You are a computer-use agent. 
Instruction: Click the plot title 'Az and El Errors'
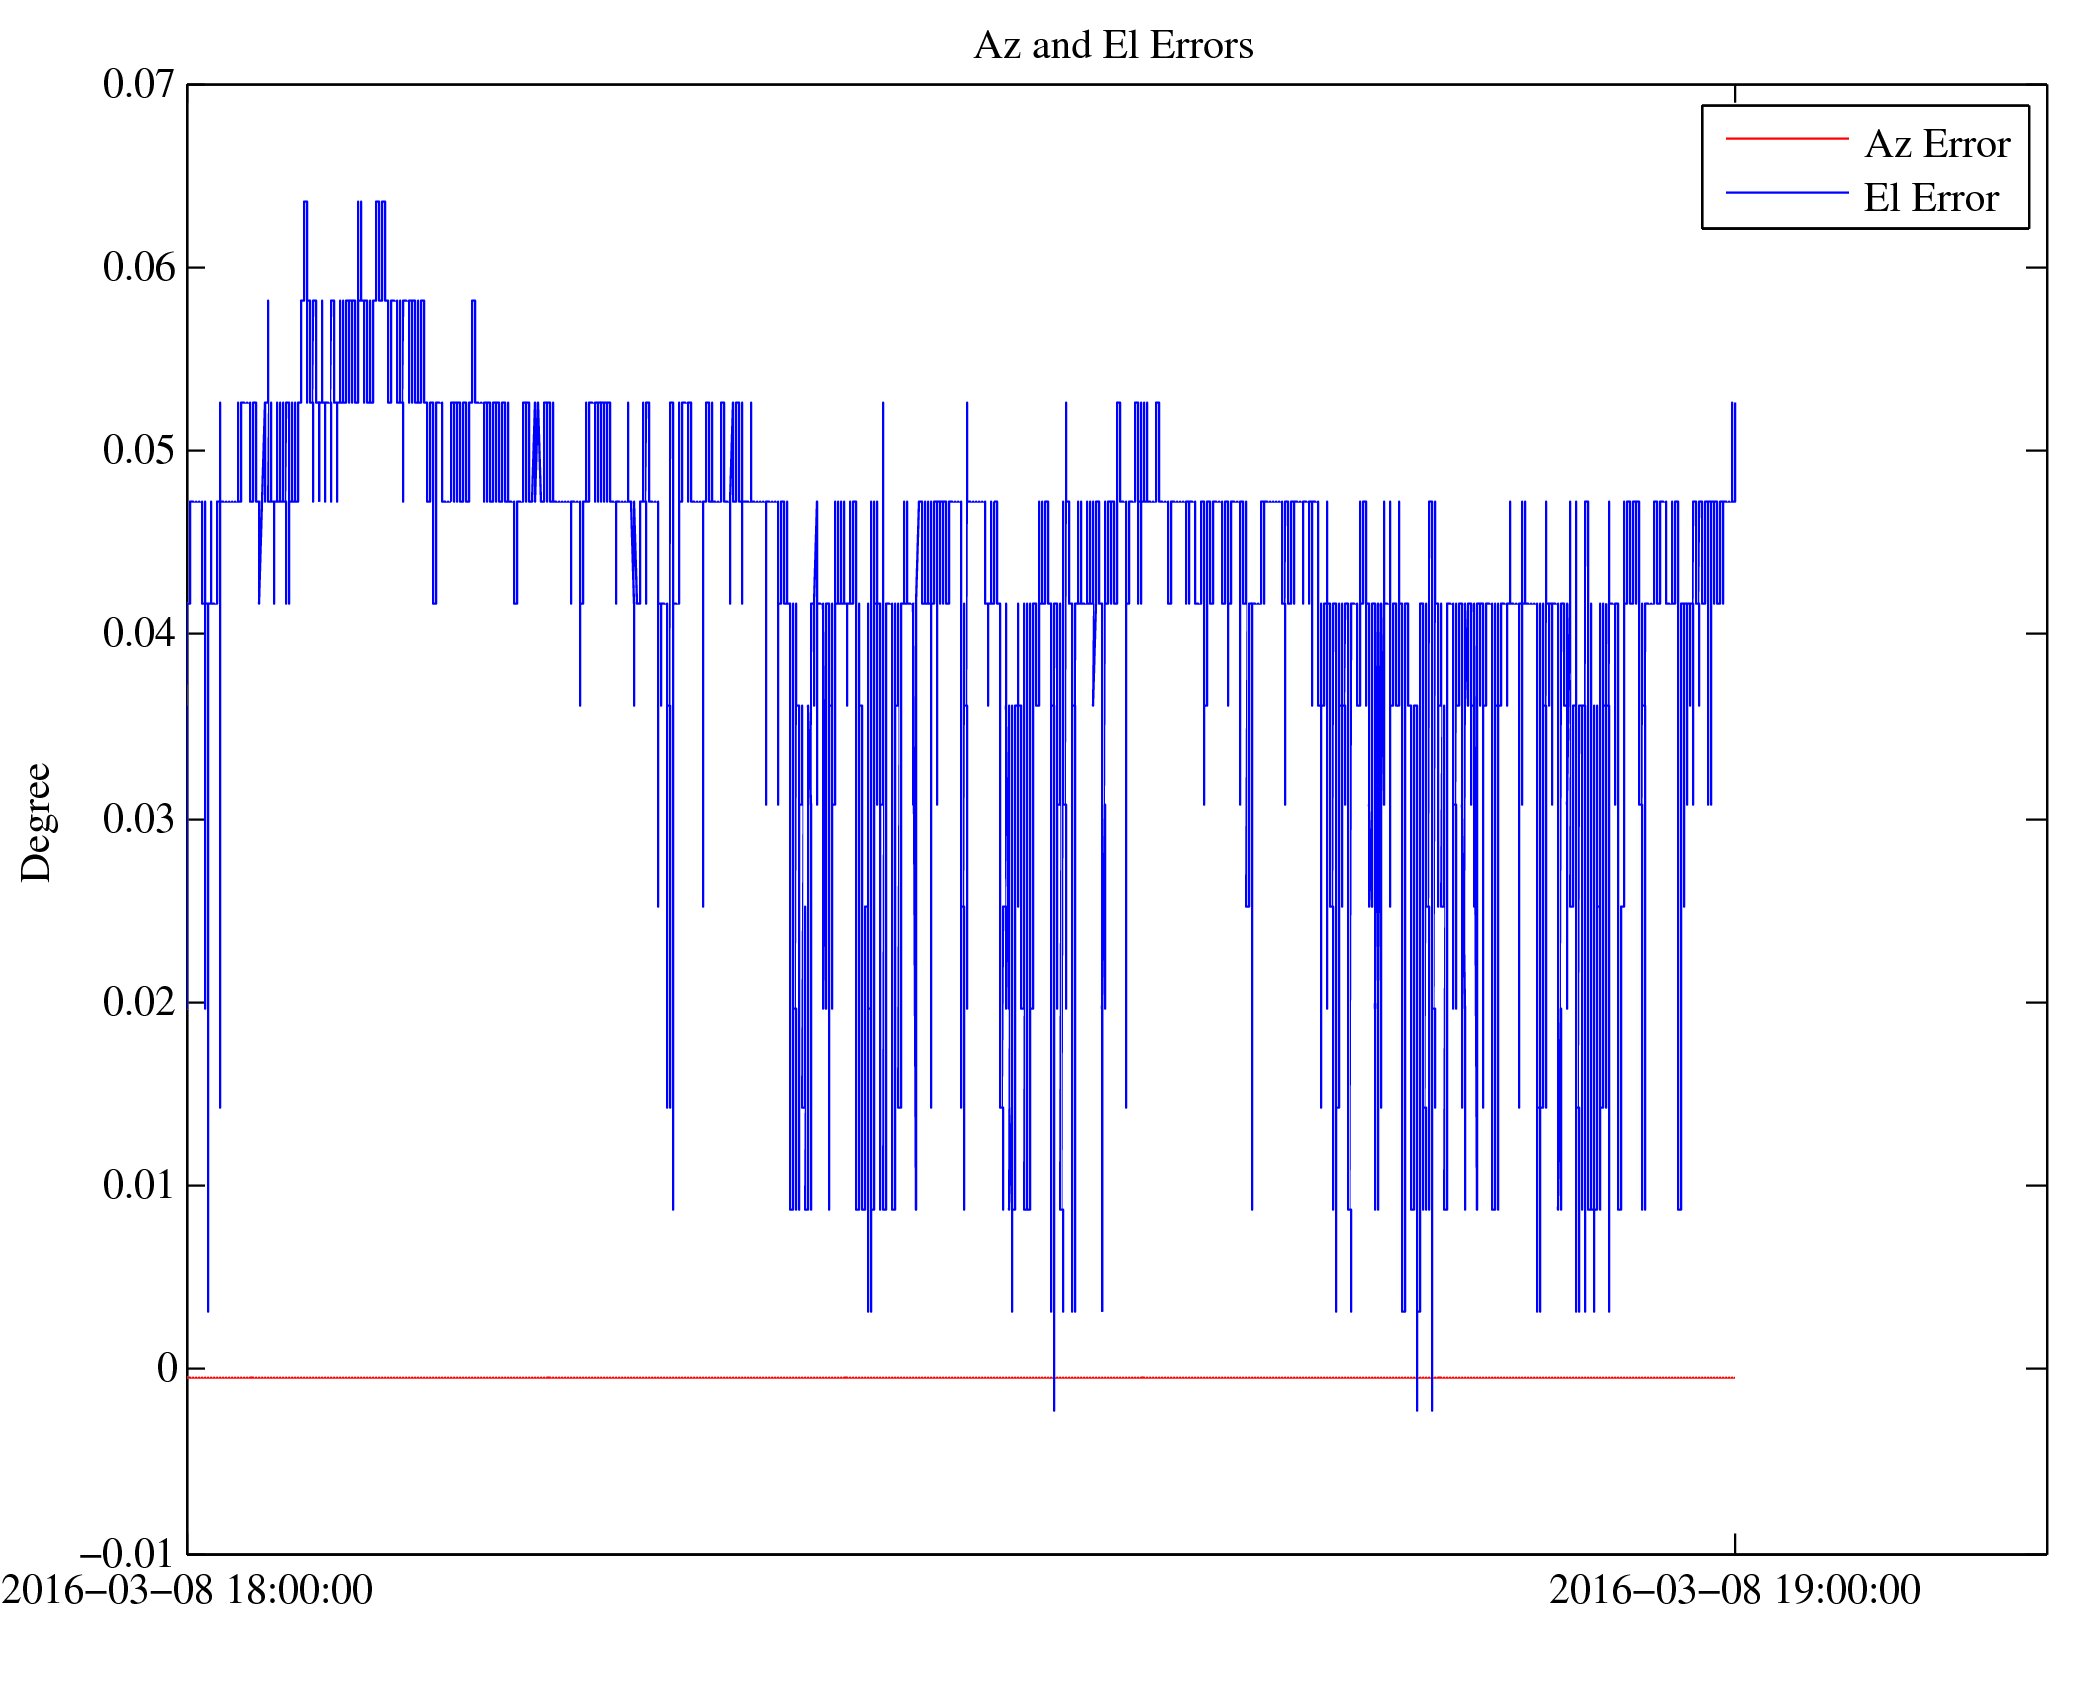point(1112,46)
